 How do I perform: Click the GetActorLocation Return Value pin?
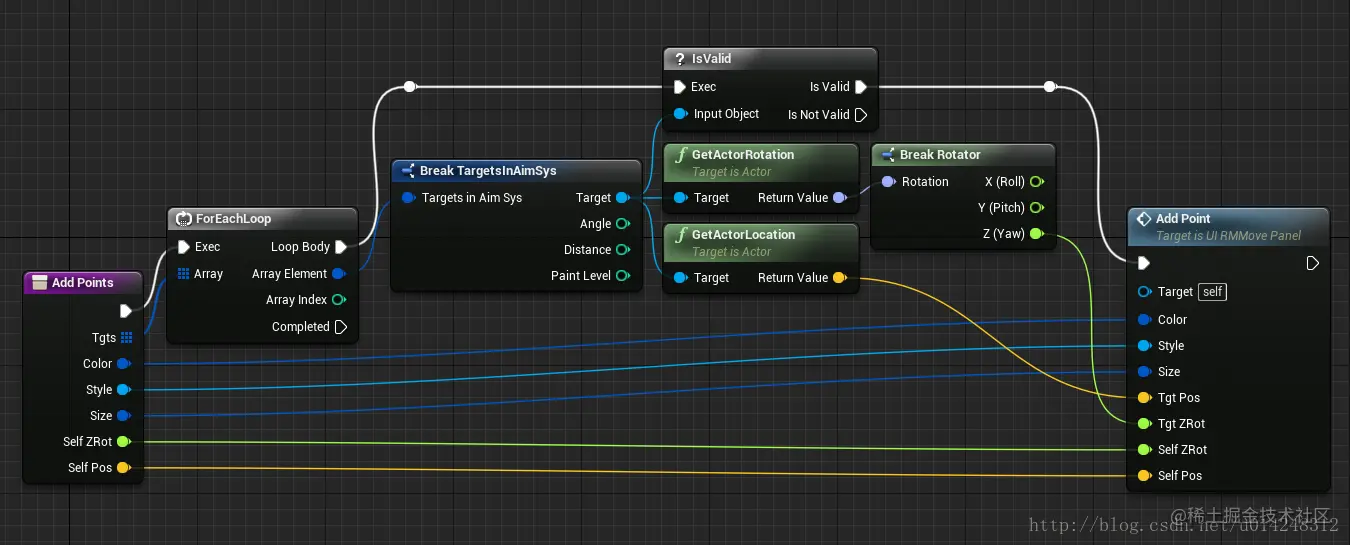click(839, 278)
